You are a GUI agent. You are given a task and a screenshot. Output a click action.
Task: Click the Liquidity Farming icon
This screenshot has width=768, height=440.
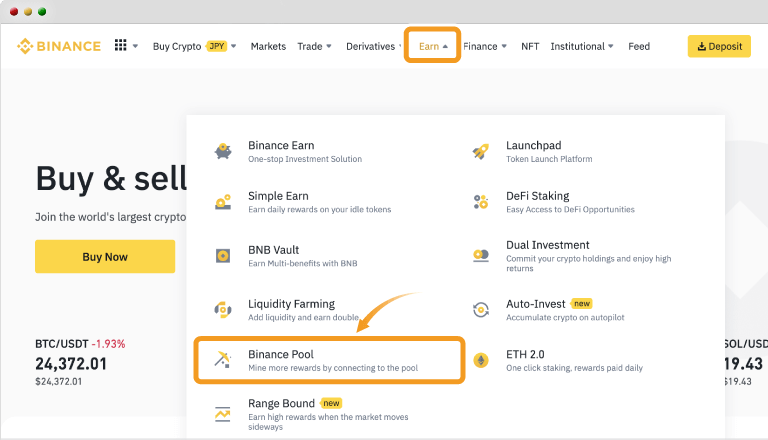coord(223,310)
